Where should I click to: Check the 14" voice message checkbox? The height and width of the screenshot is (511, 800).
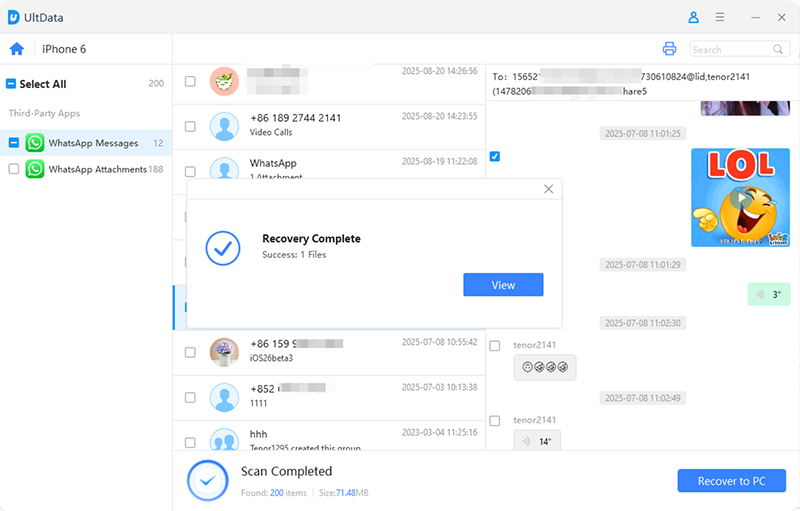(495, 421)
